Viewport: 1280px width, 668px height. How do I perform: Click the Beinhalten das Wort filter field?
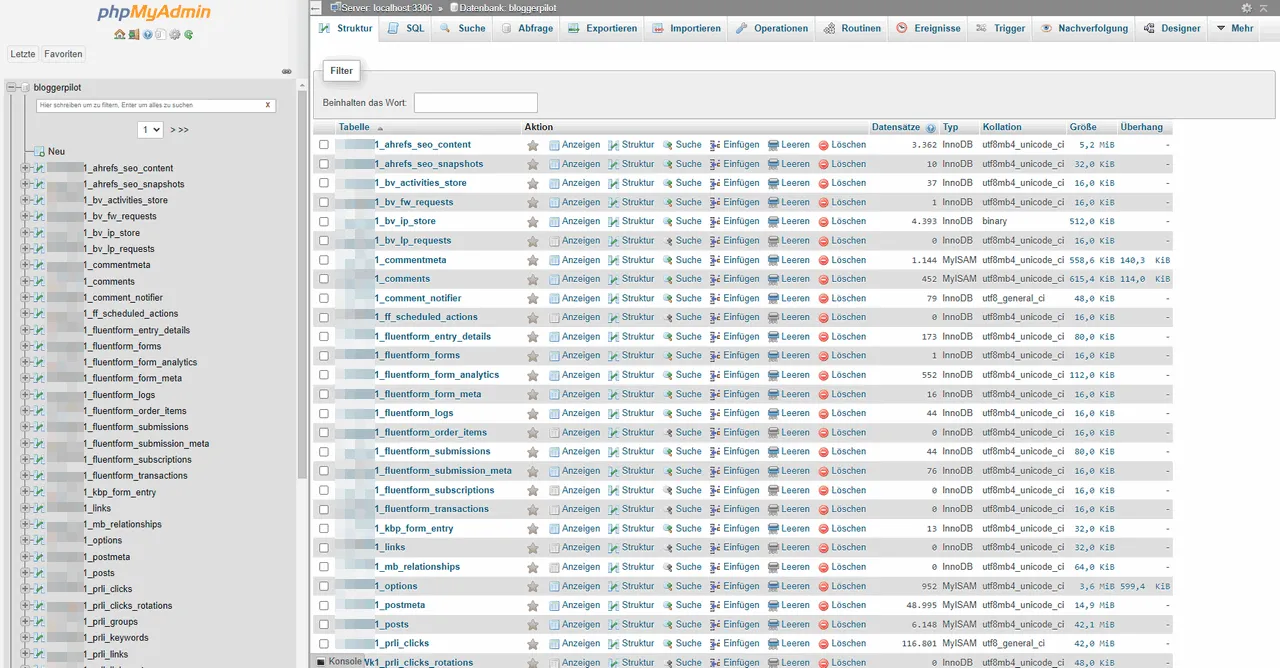coord(476,103)
